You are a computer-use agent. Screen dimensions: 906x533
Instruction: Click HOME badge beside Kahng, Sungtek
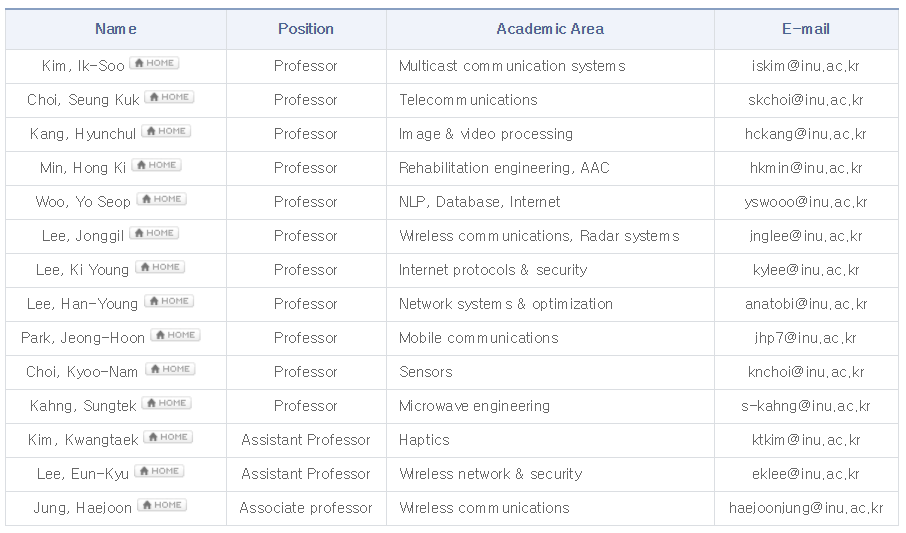(167, 403)
